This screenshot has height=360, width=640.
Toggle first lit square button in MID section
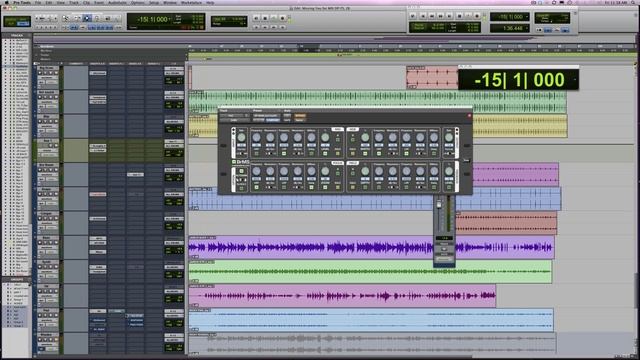pyautogui.click(x=284, y=154)
